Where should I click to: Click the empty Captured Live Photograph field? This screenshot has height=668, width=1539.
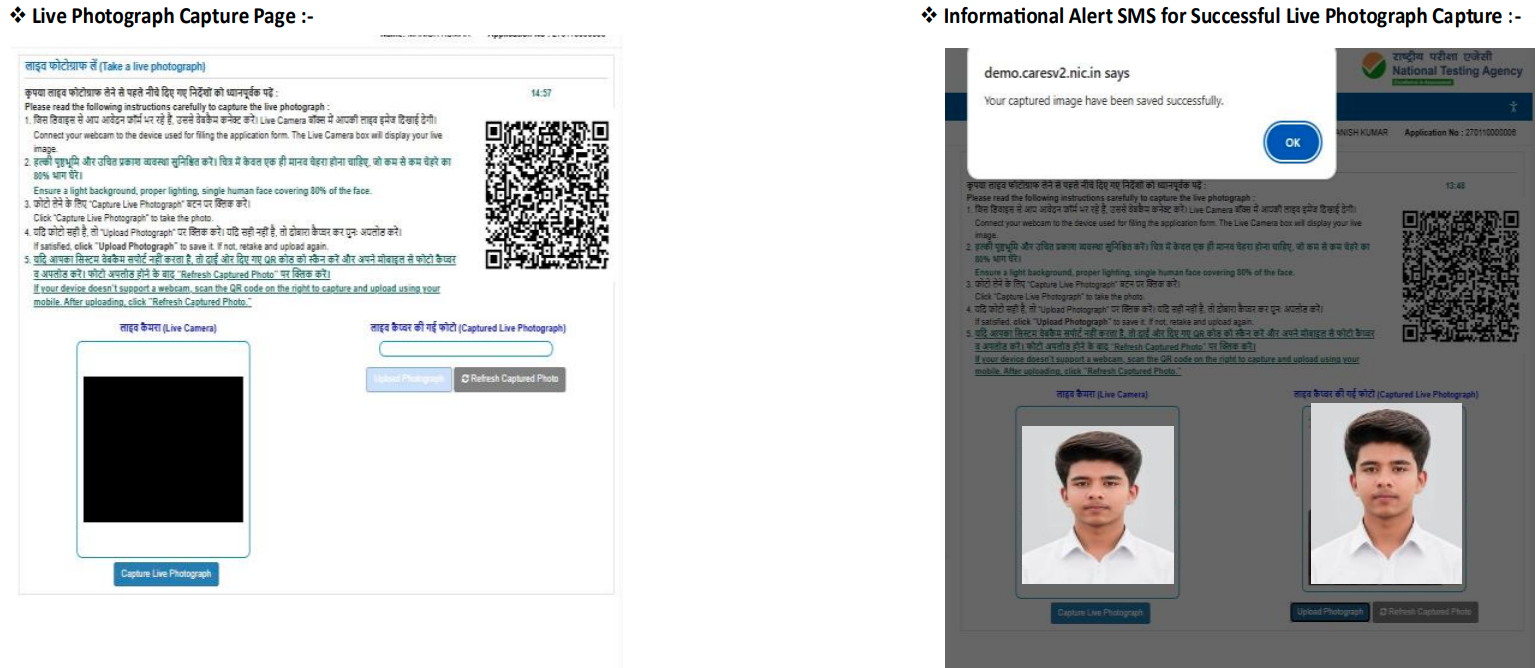(466, 349)
